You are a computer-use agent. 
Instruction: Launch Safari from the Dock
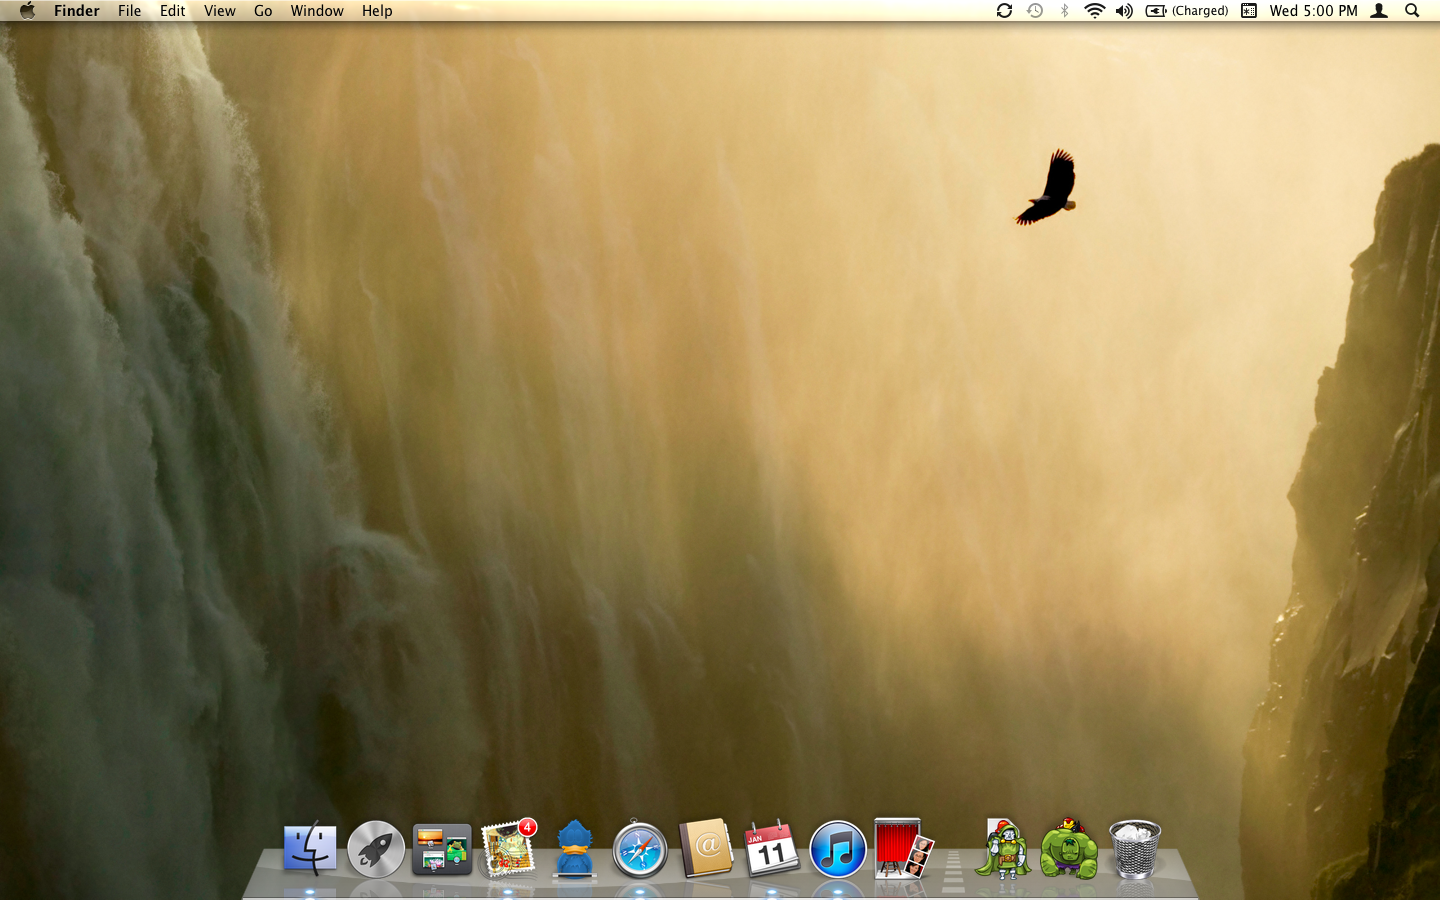(x=640, y=849)
